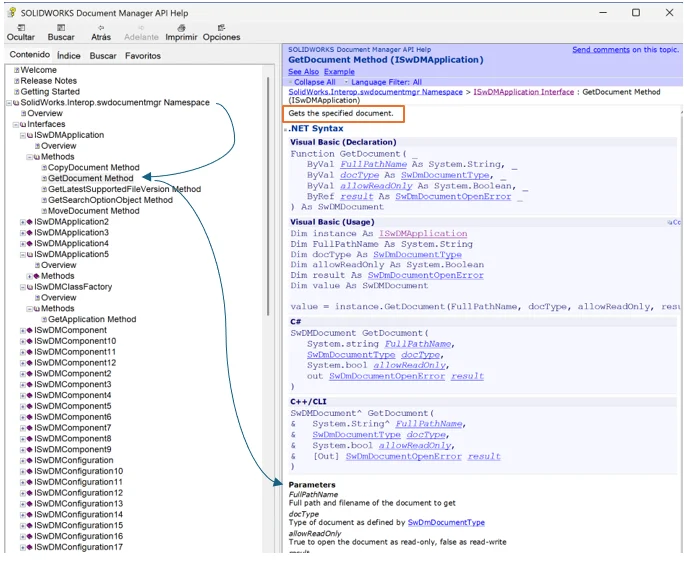Click FullPathName link in Visual Basic declaration

click(373, 164)
